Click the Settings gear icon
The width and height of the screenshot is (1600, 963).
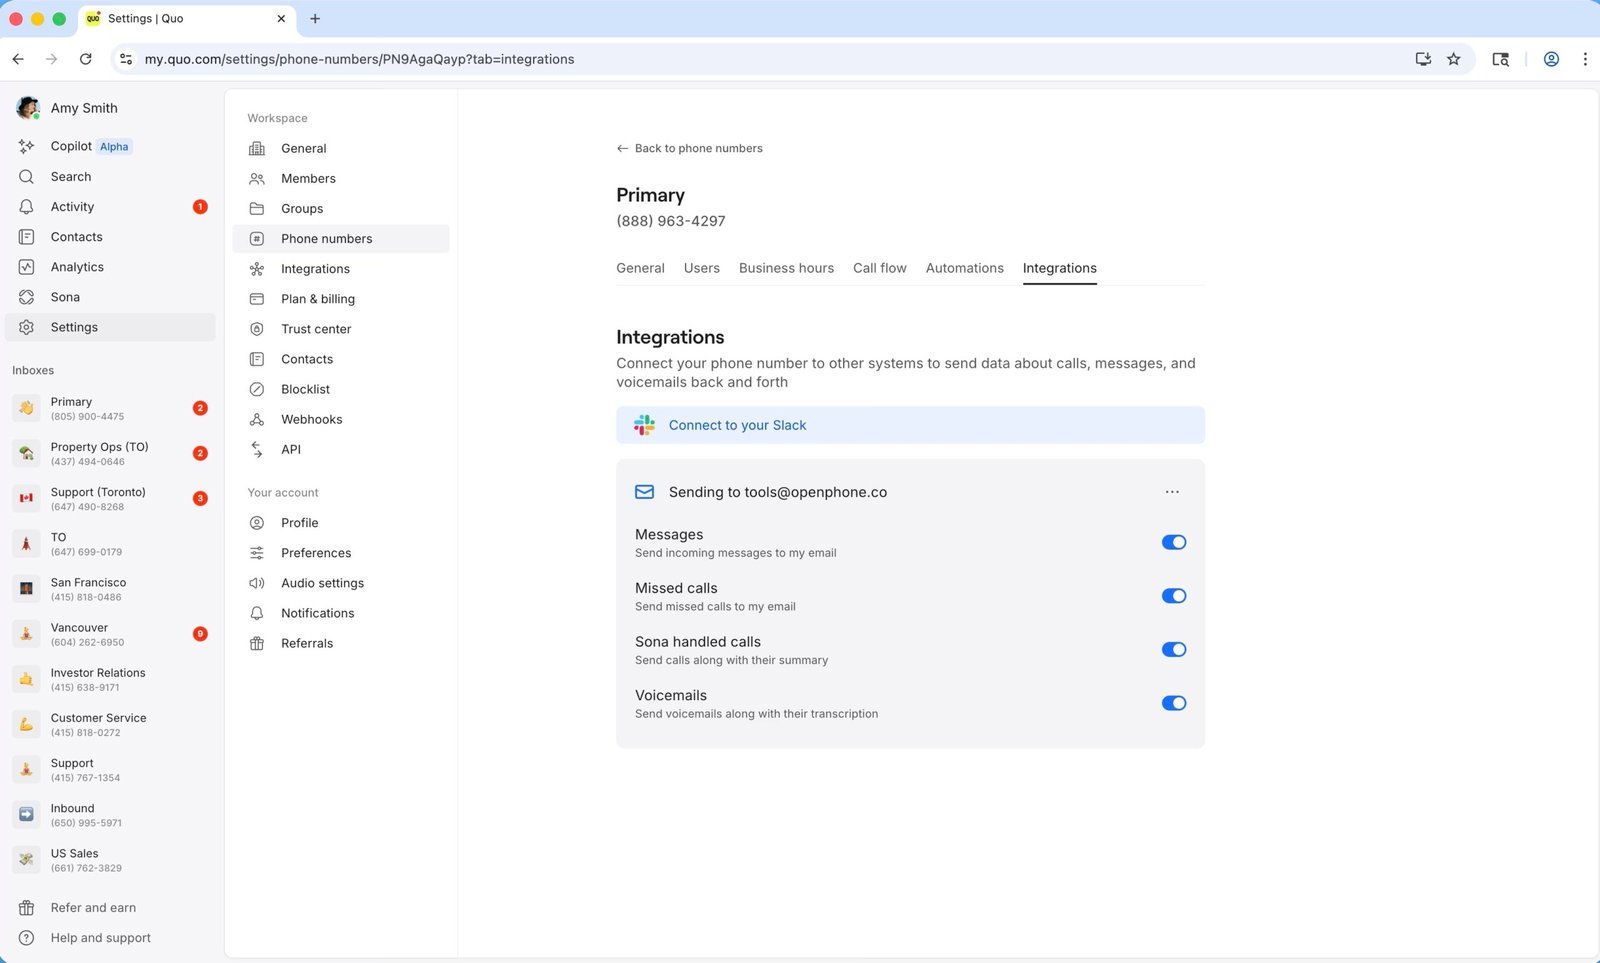[x=27, y=327]
